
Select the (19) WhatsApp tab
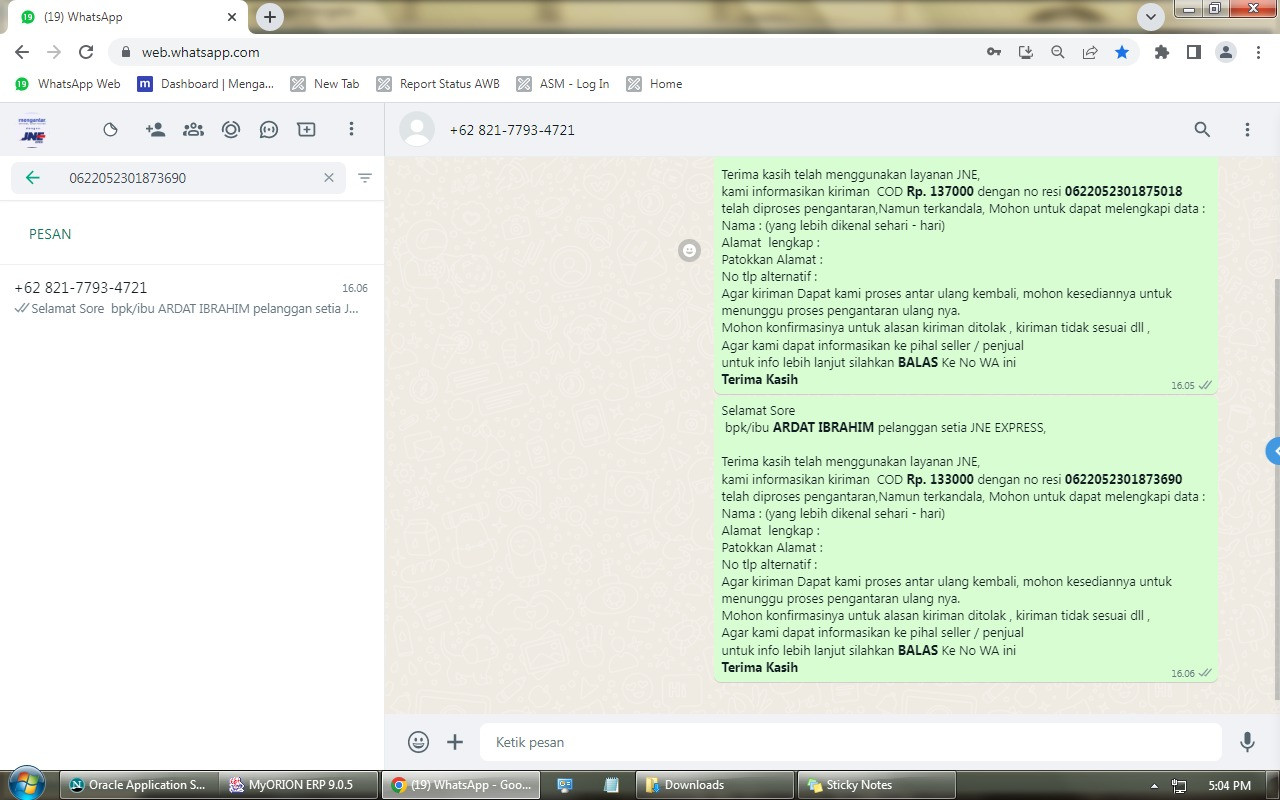(128, 17)
